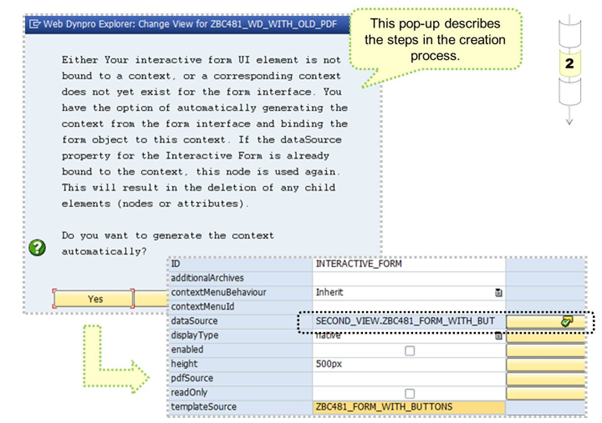Screen dimensions: 602x423
Task: Open the contextMenuBehaviour Inherit dropdown
Action: [x=498, y=292]
